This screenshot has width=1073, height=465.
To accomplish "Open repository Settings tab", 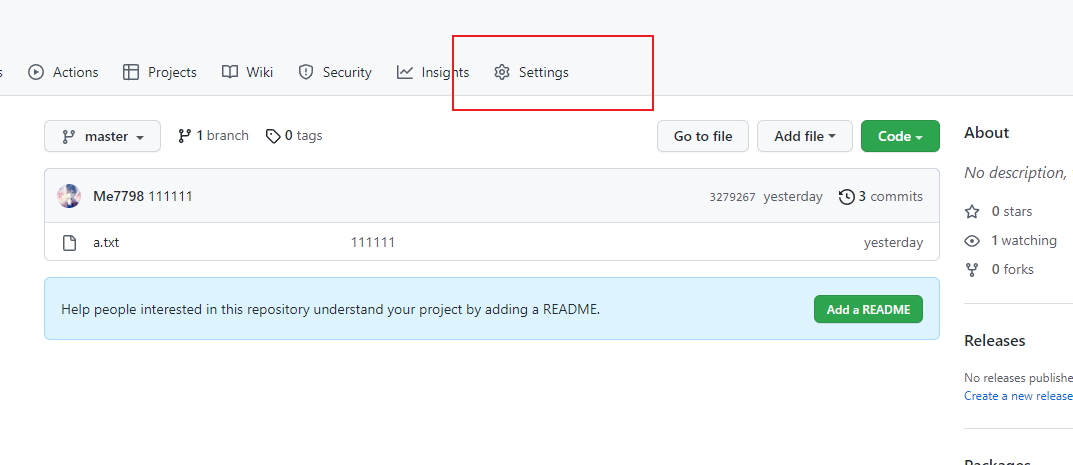I will [x=531, y=72].
